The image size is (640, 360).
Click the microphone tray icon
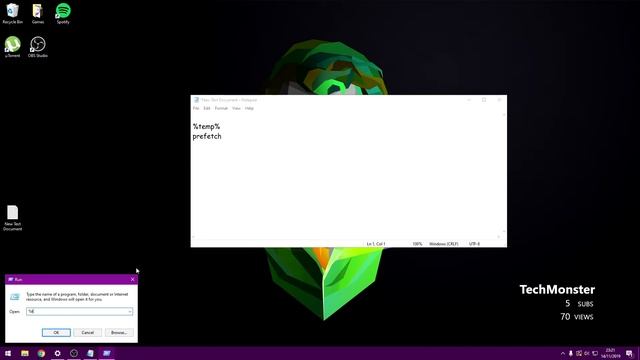pyautogui.click(x=571, y=353)
